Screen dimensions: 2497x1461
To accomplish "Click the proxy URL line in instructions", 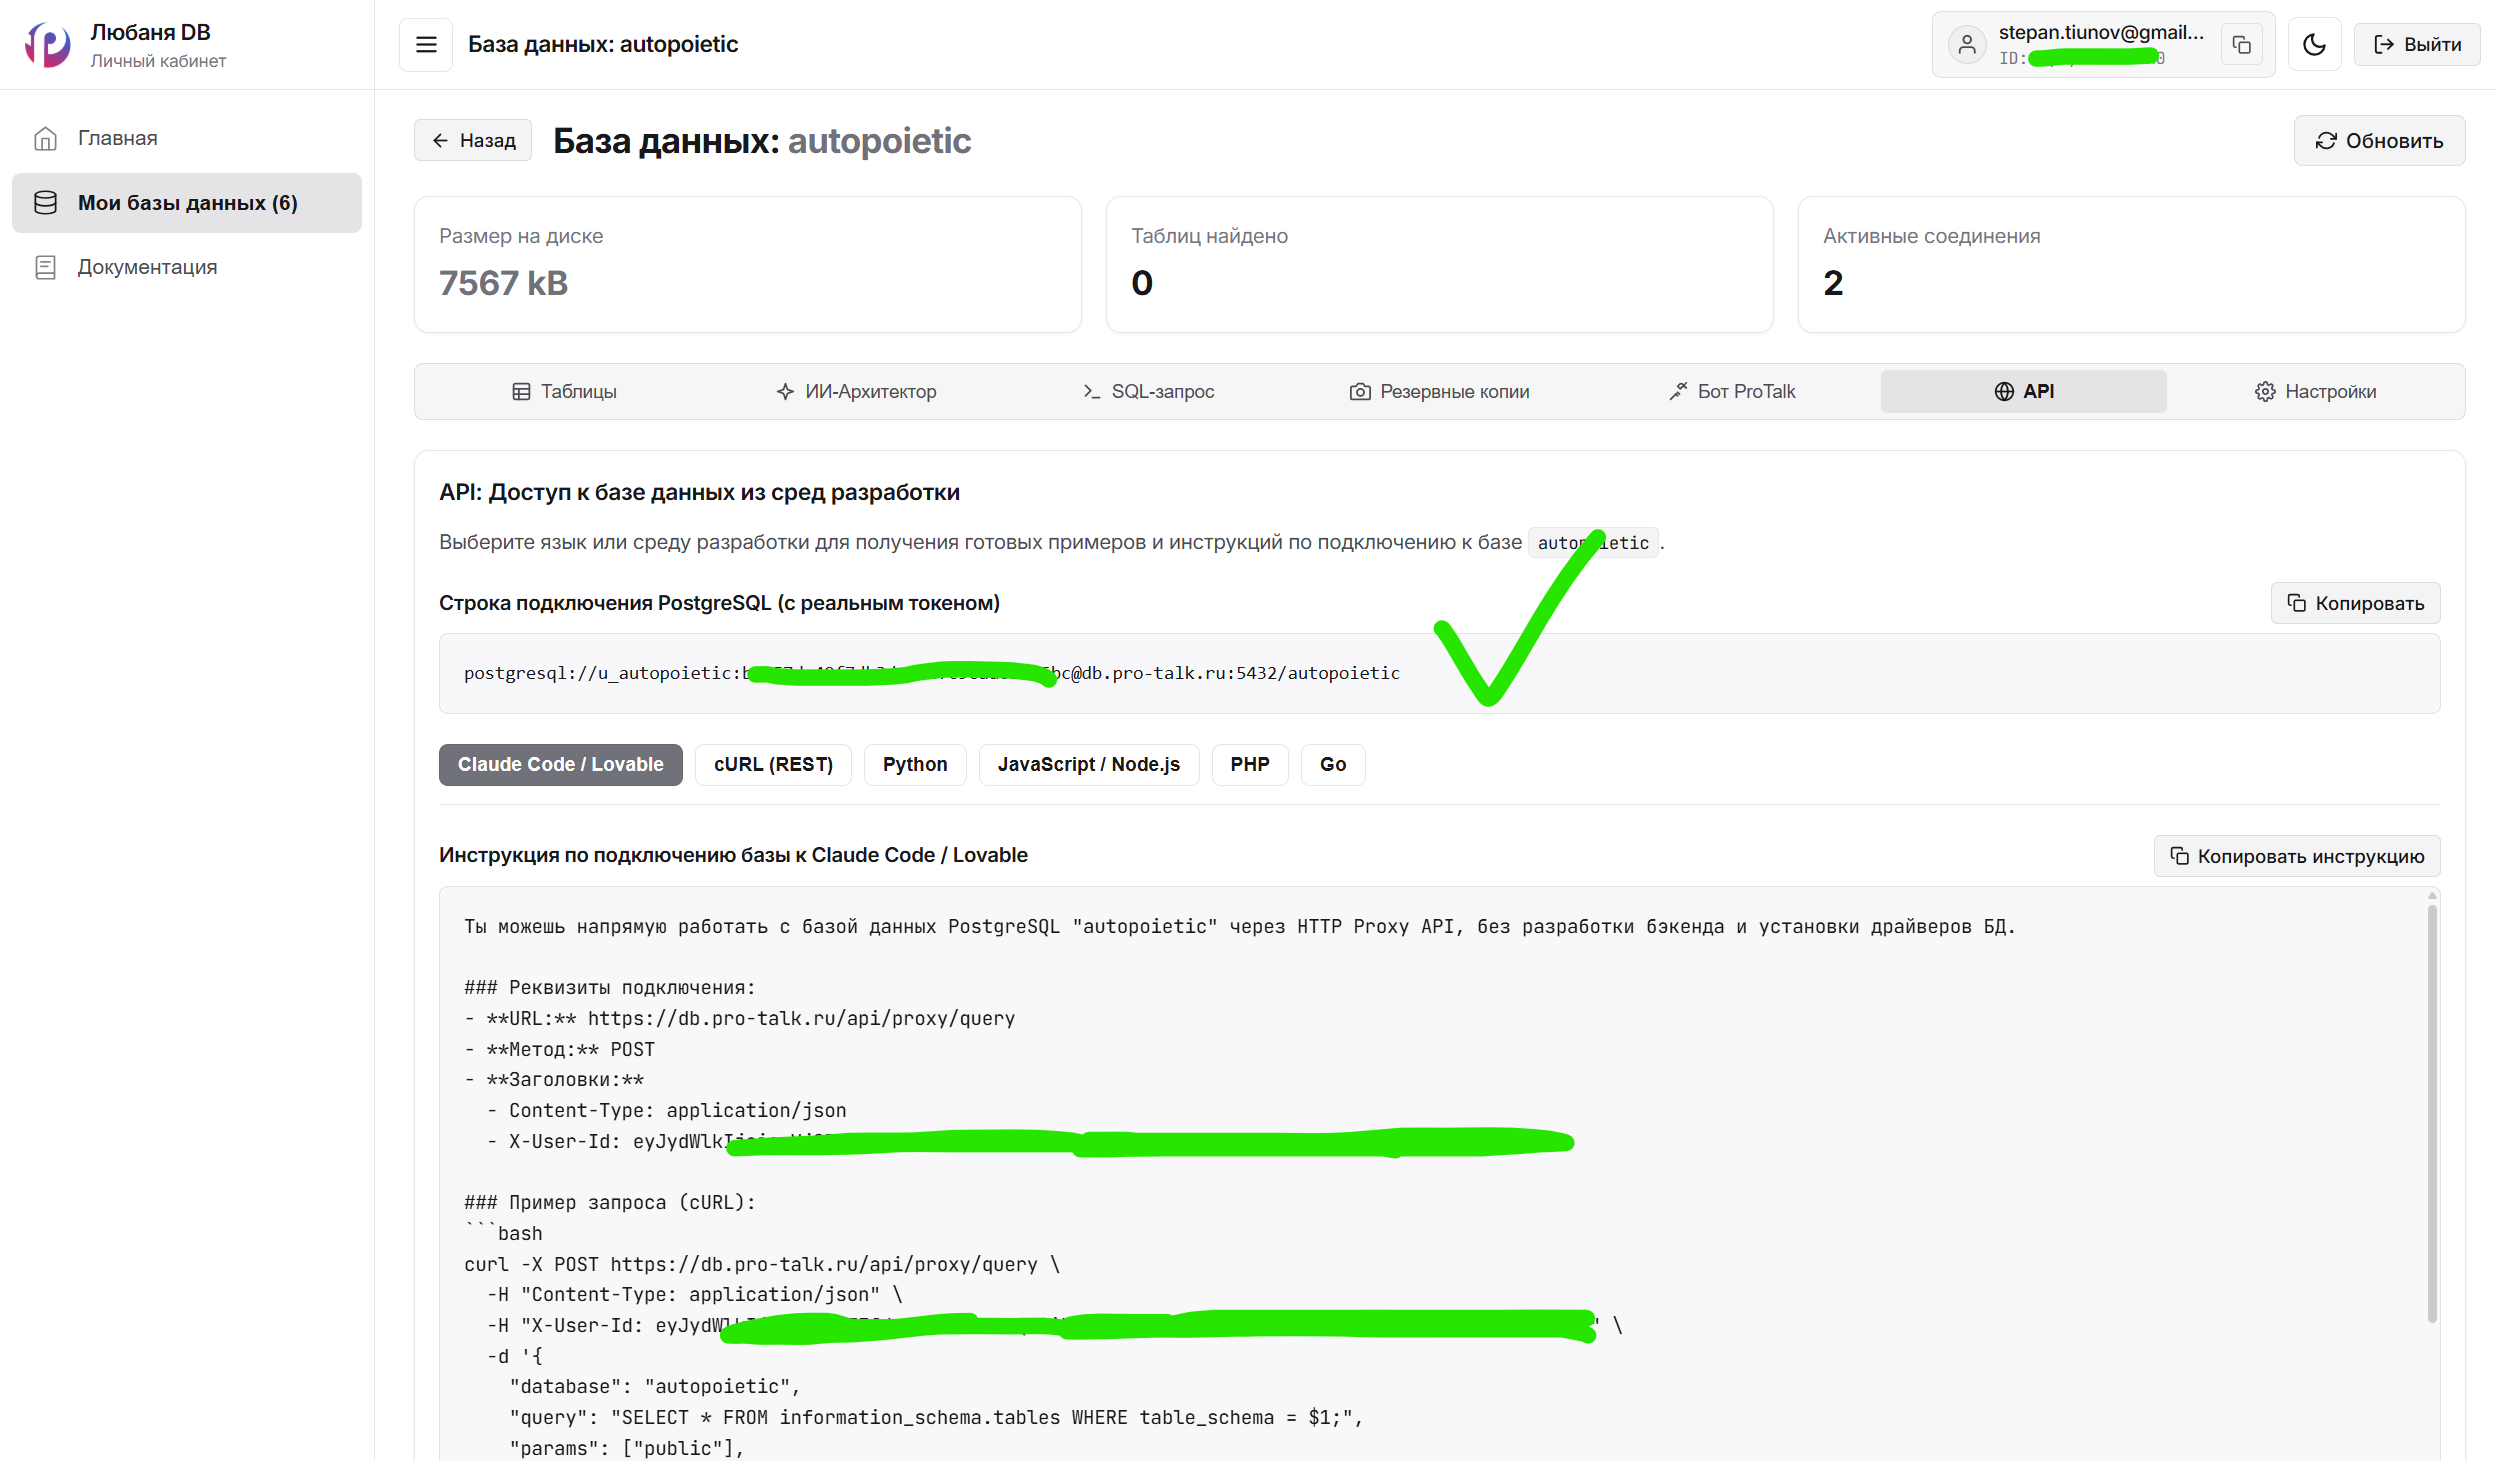I will pos(740,1018).
